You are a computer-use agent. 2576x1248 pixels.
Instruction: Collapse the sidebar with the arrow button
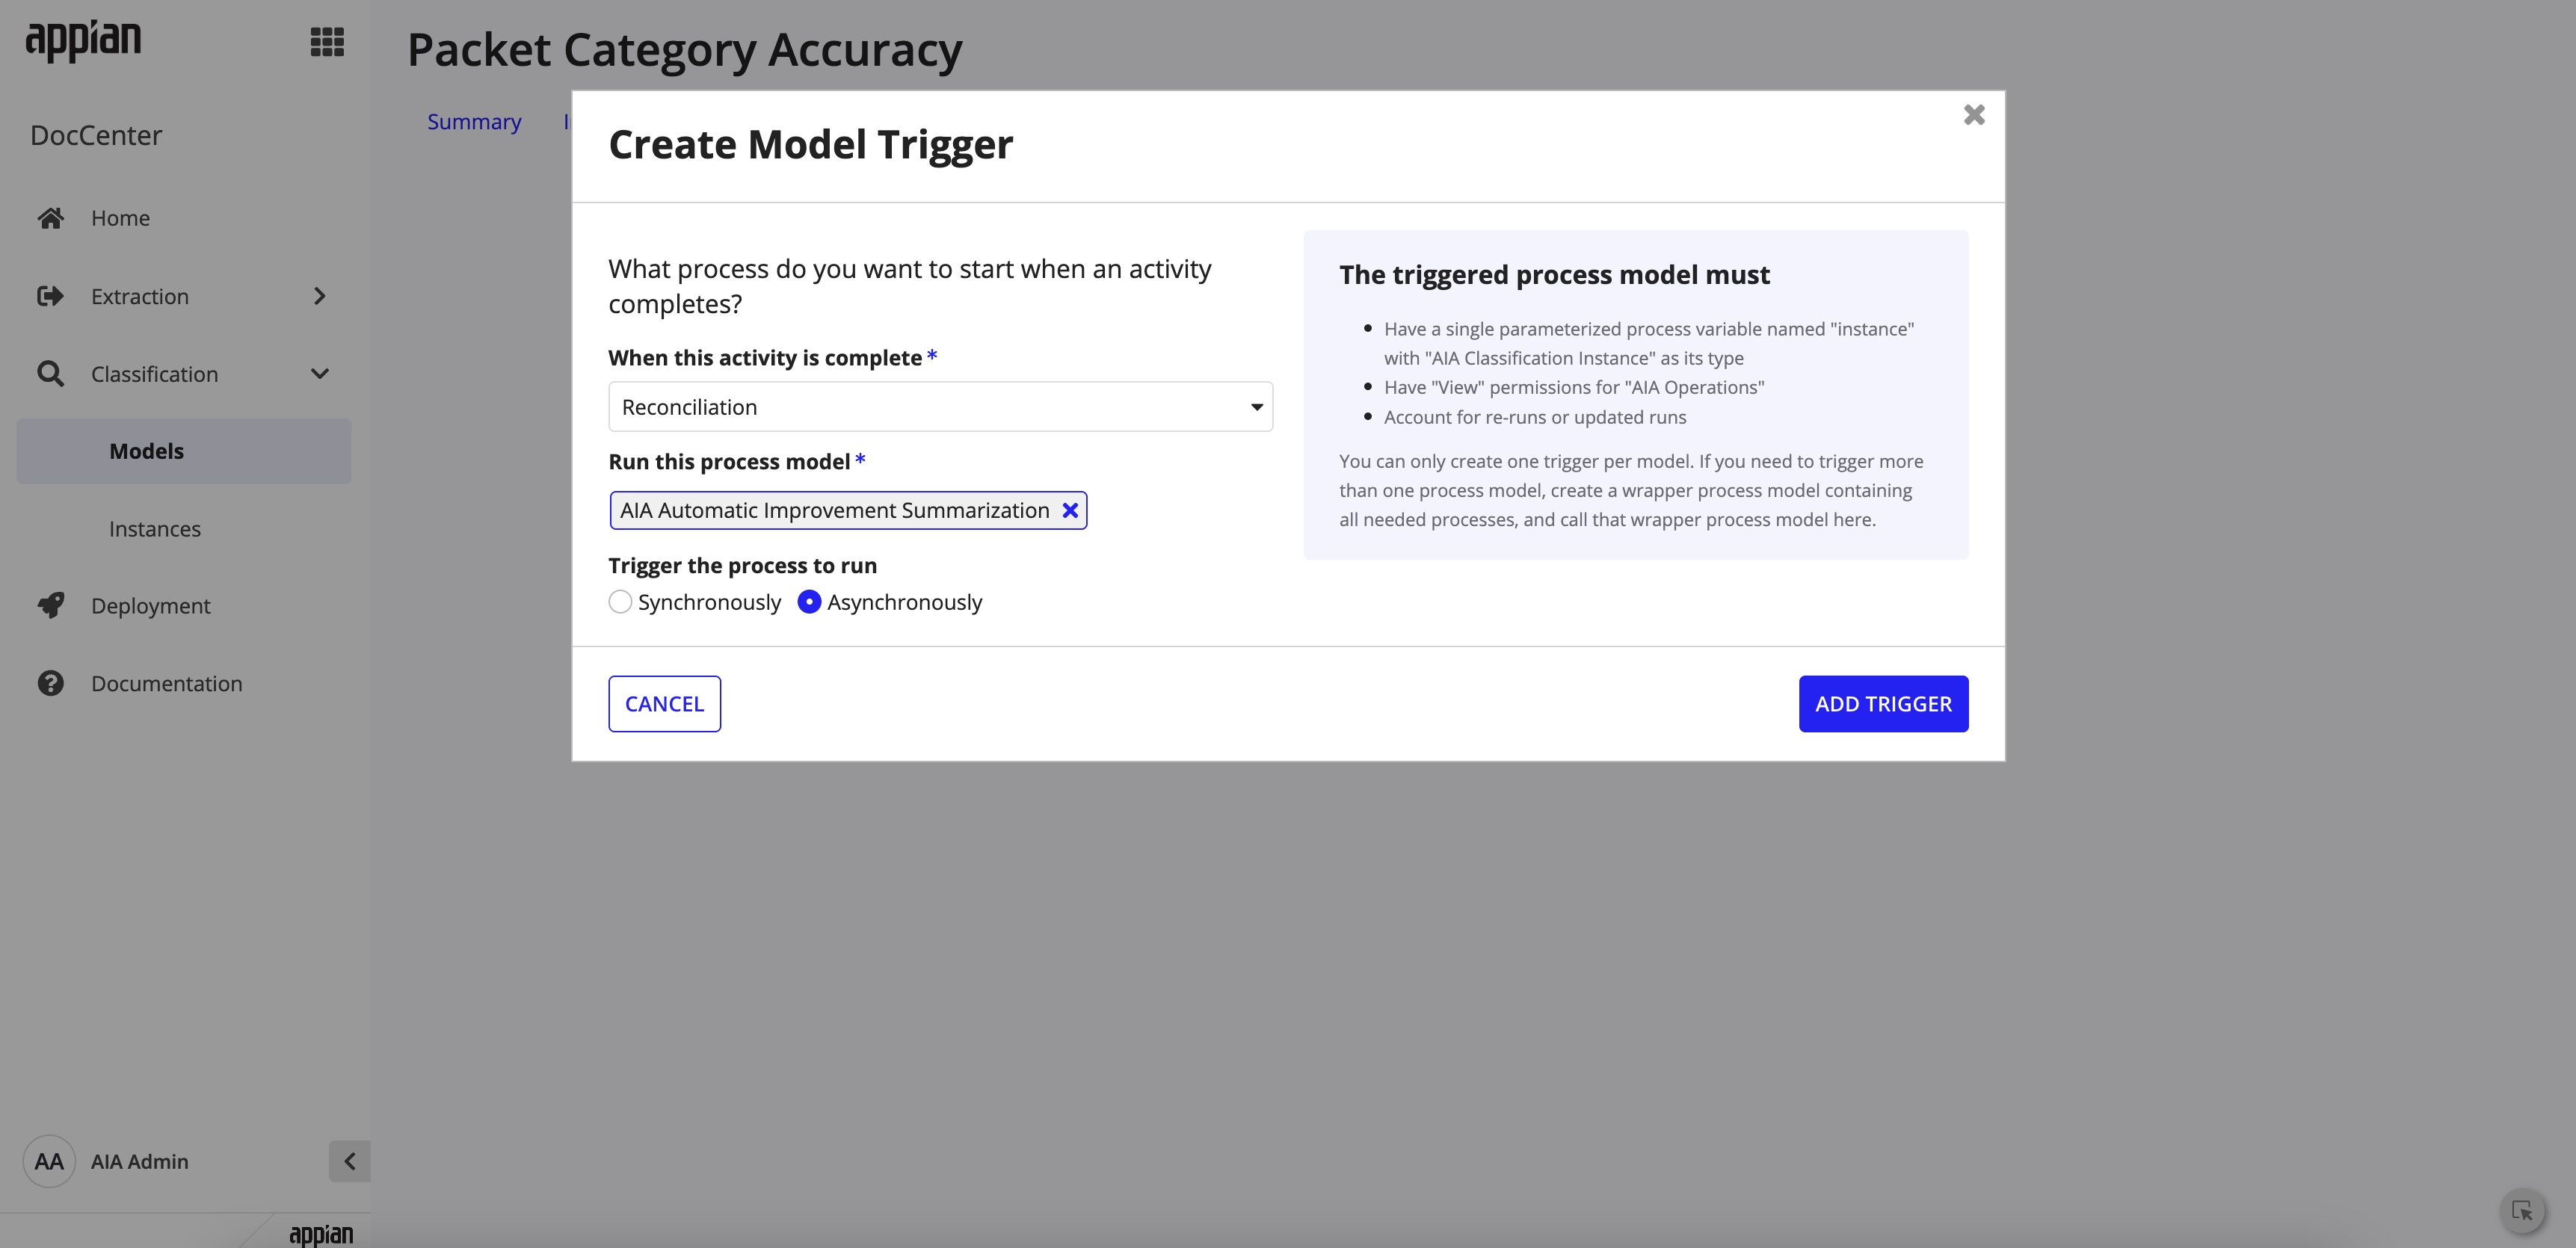349,1162
